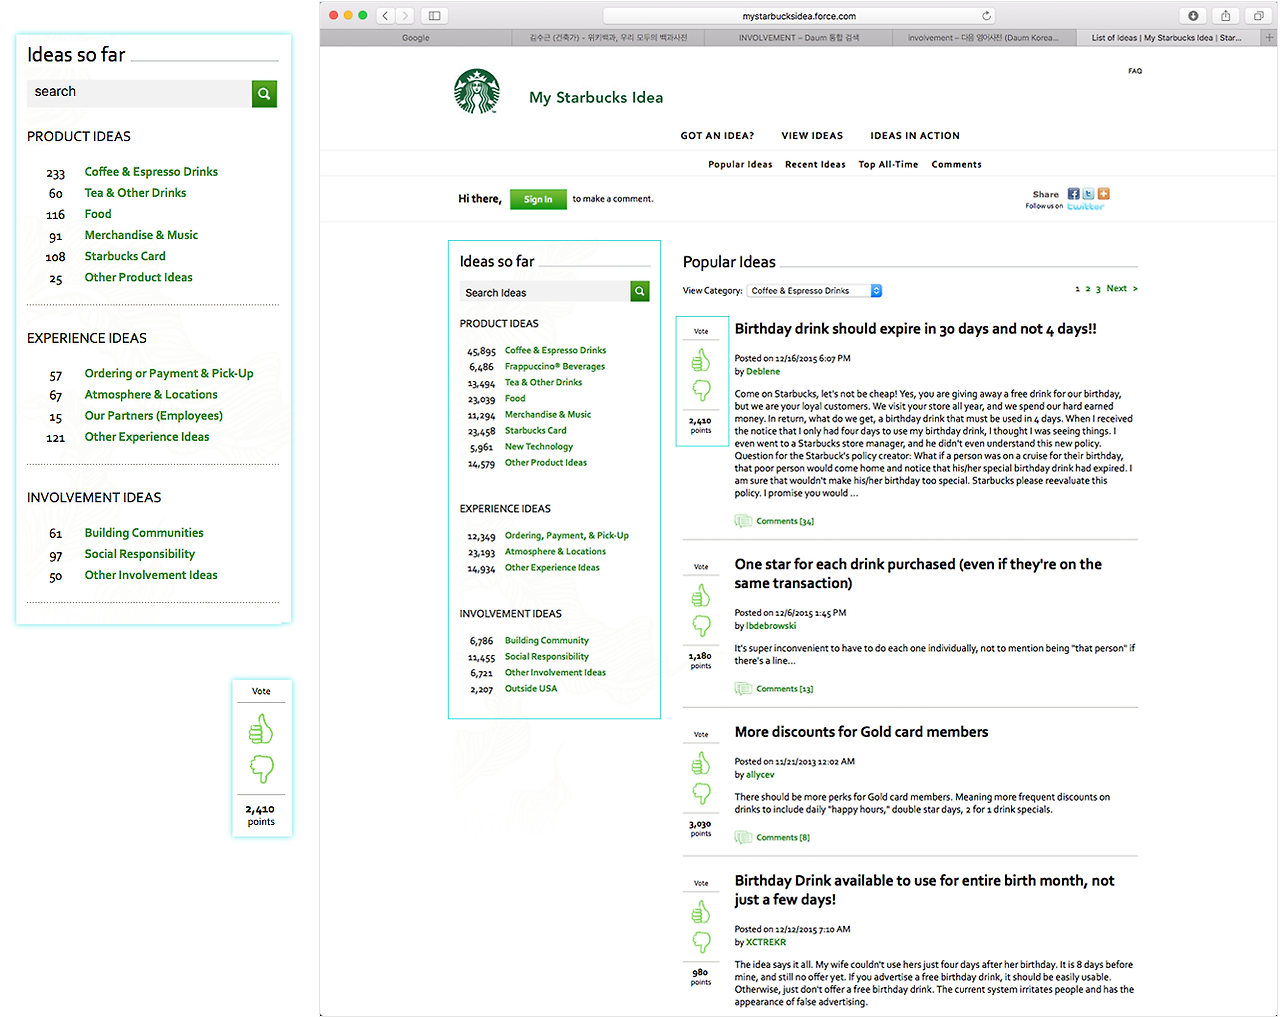
Task: View author Deblene's profile
Action: coord(763,372)
